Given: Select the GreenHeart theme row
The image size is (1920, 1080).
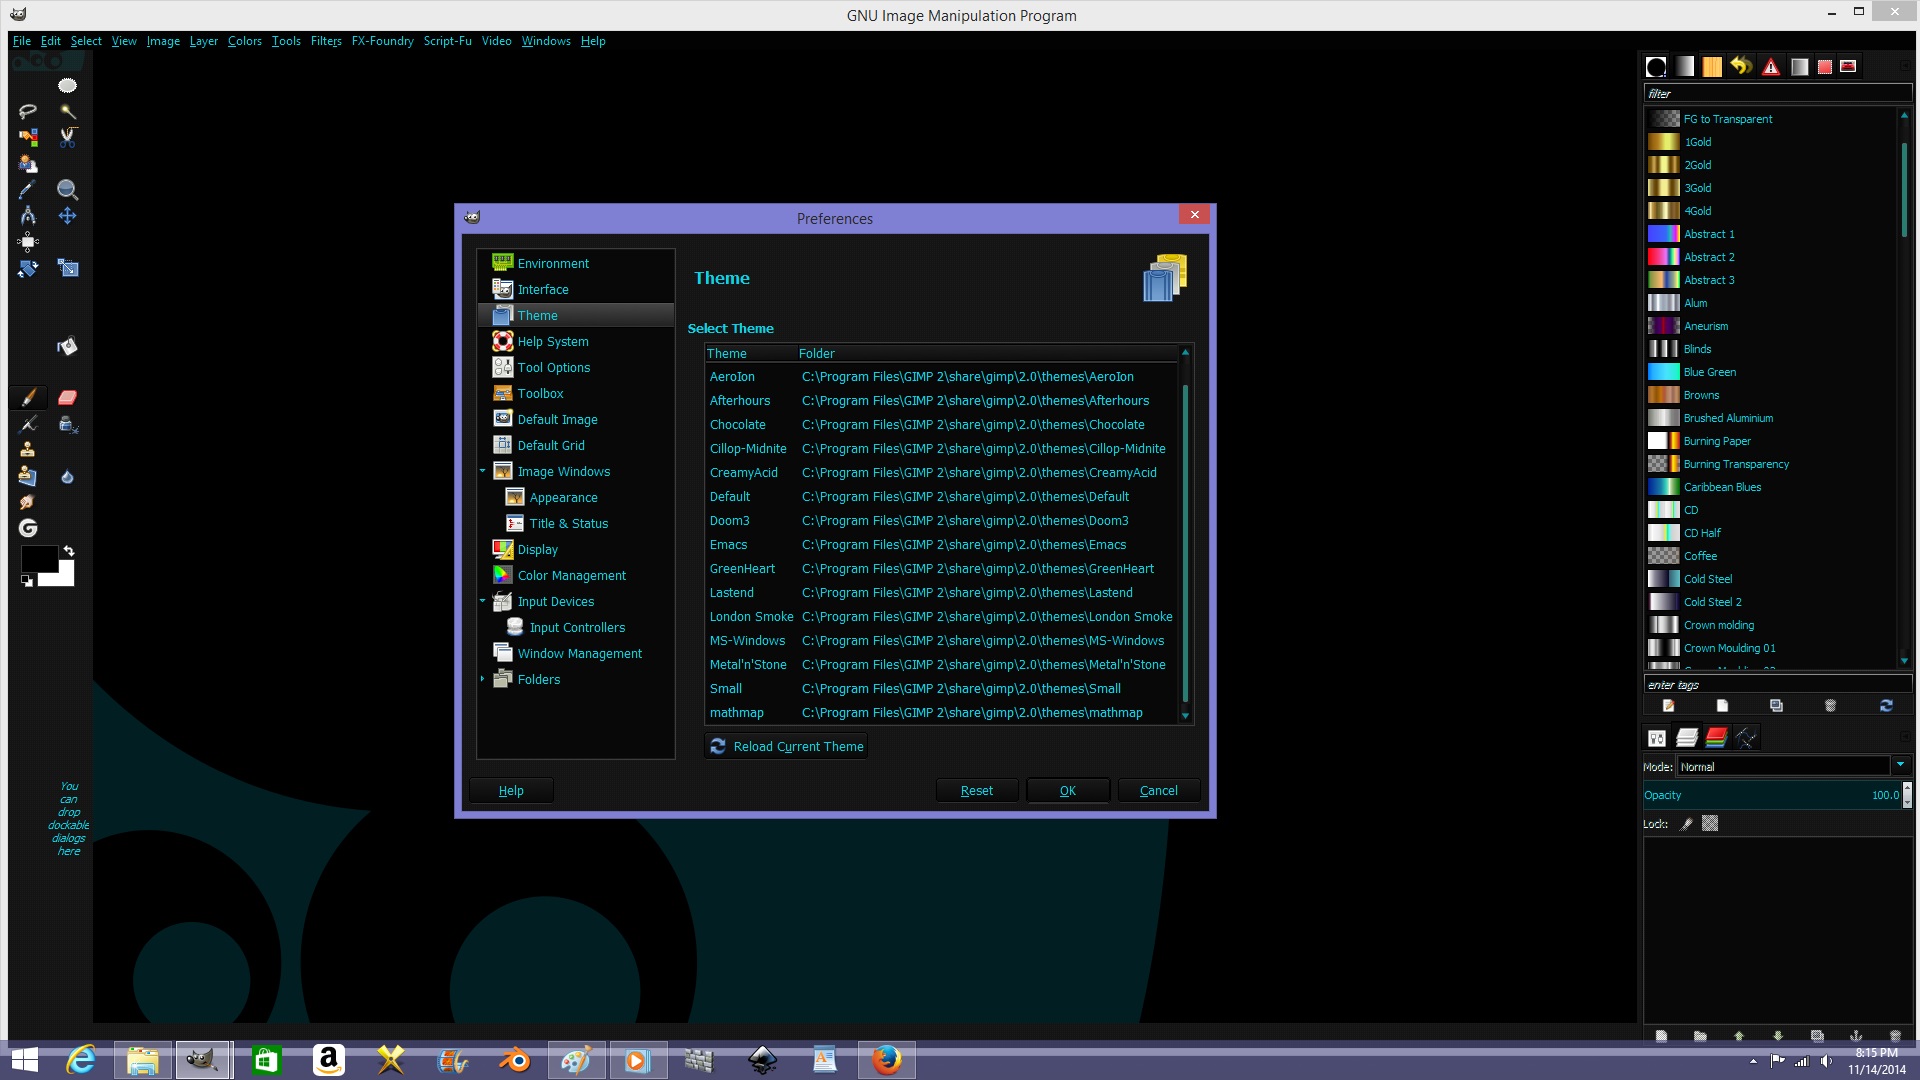Looking at the screenshot, I should click(940, 568).
